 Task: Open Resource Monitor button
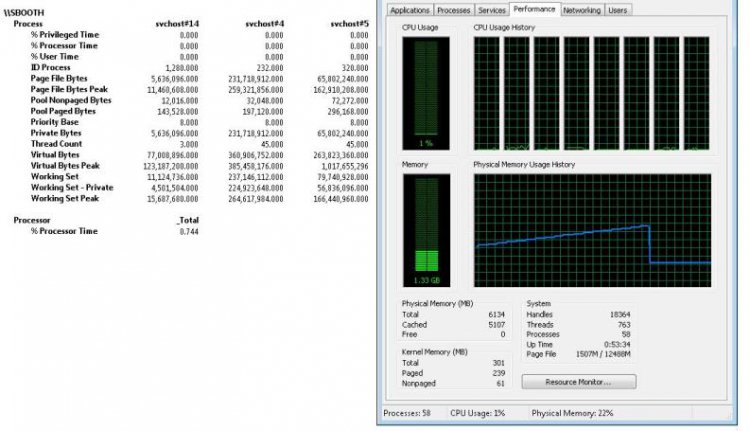pyautogui.click(x=579, y=382)
